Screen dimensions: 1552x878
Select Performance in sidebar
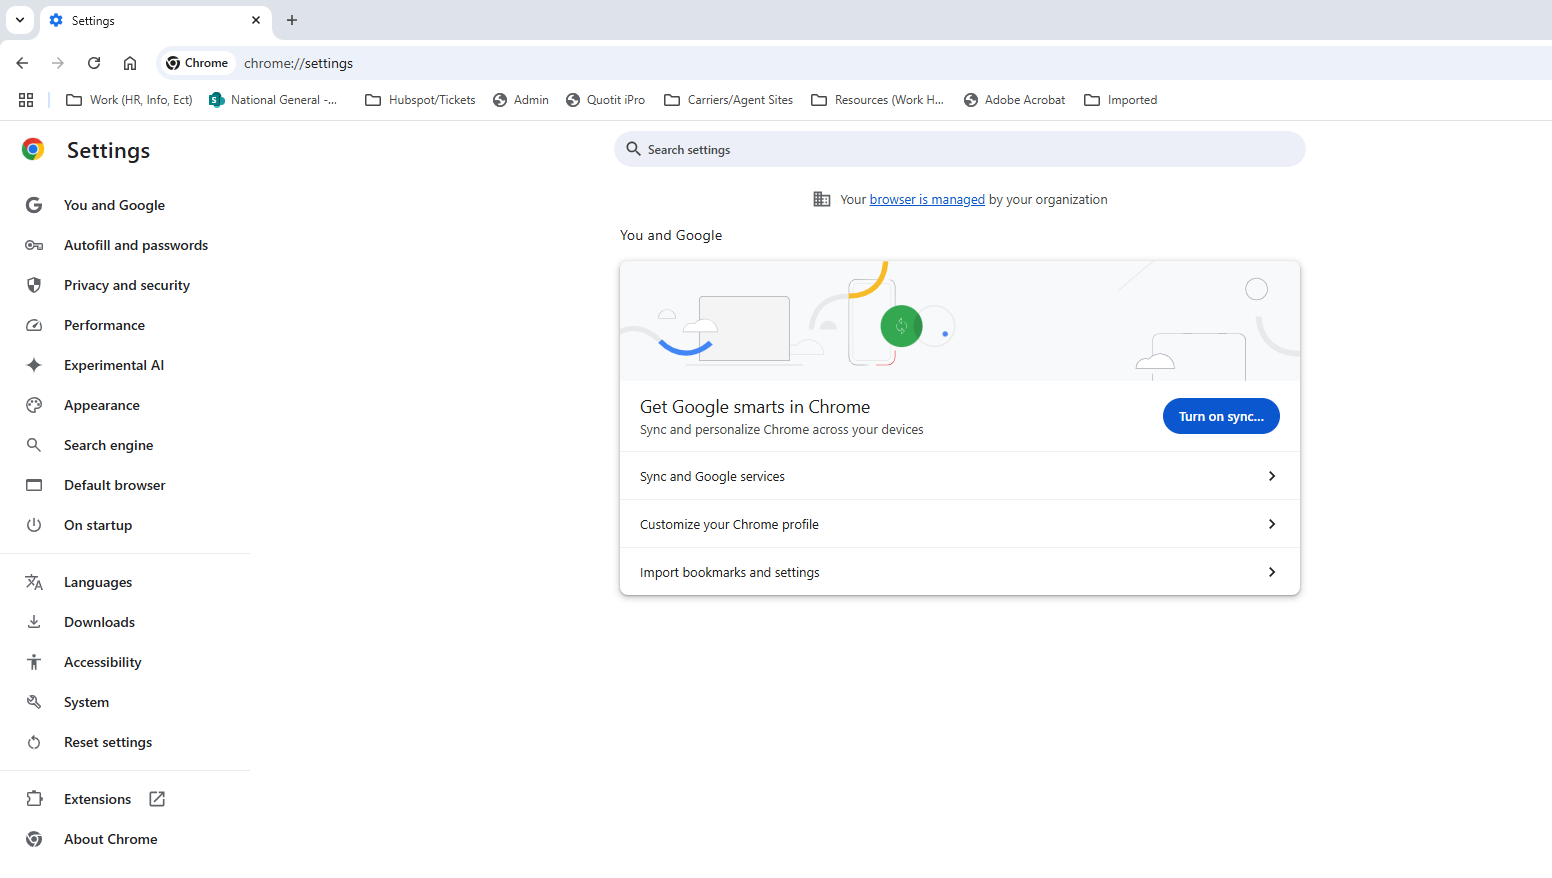(x=104, y=325)
